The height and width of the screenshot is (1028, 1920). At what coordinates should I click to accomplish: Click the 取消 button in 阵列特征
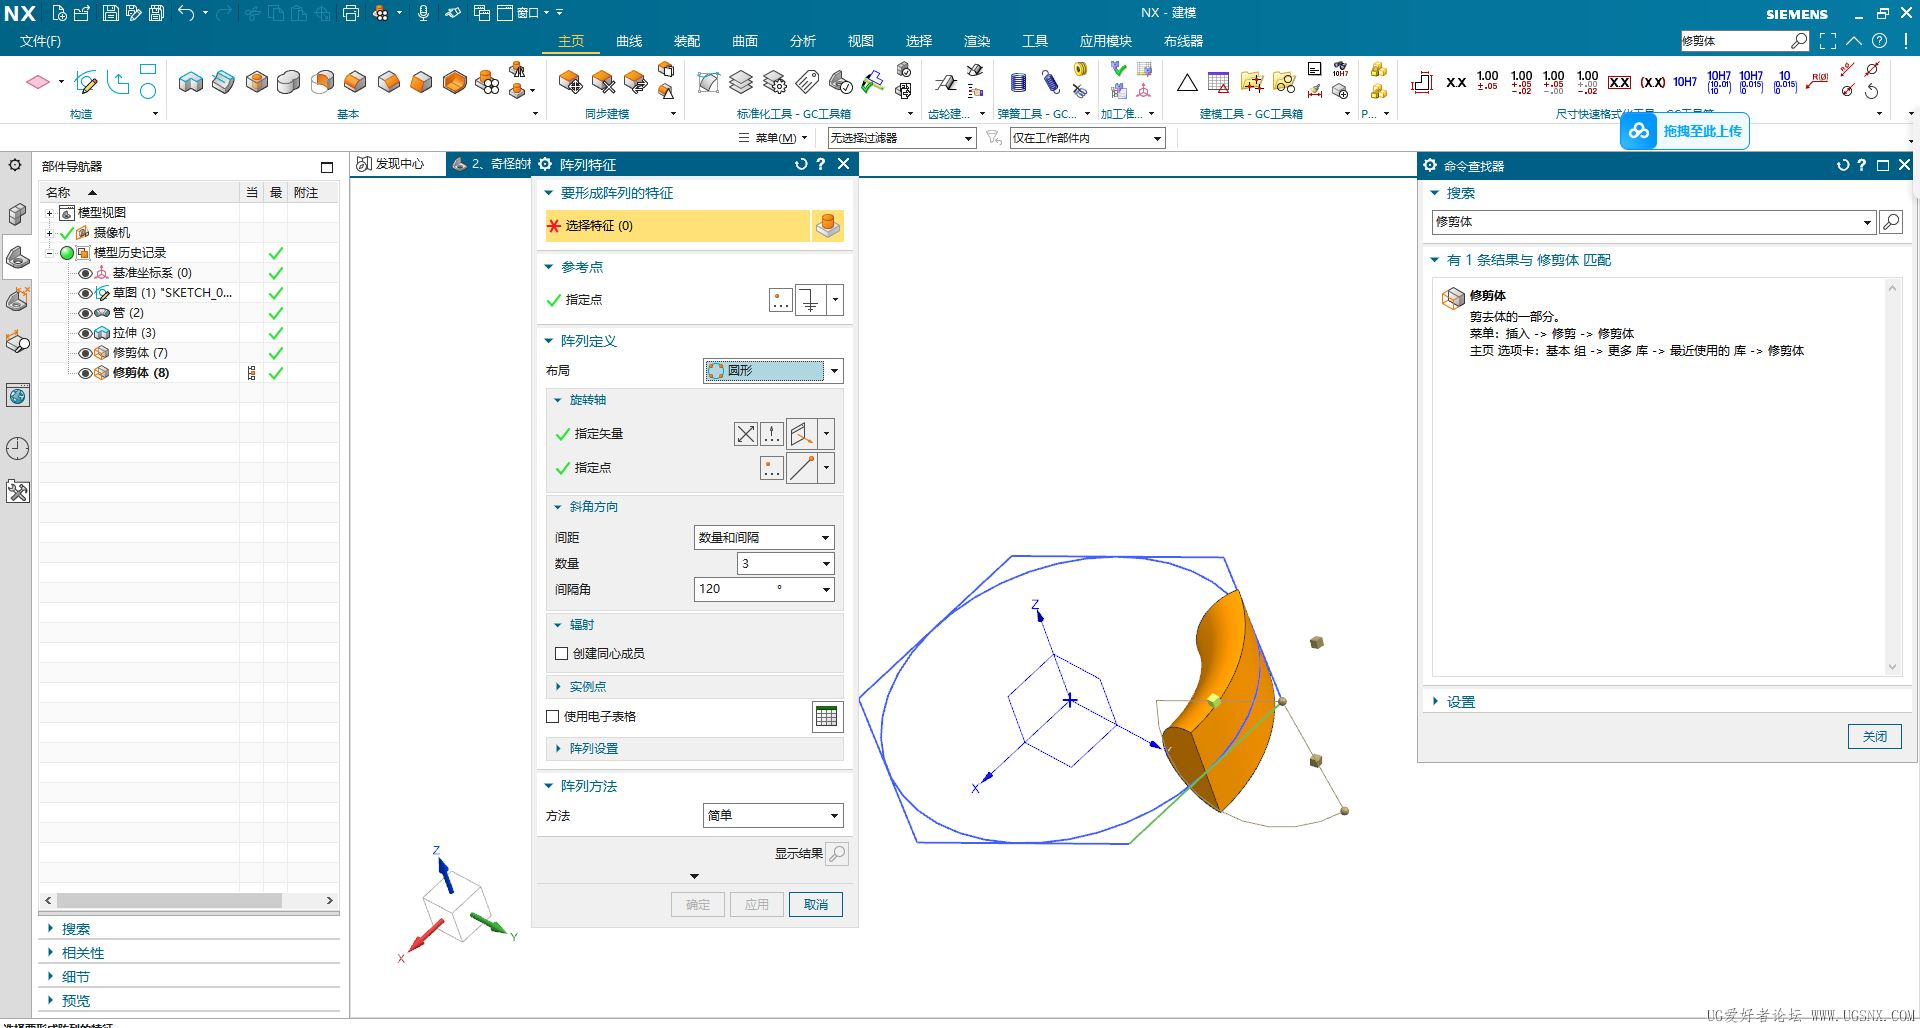(816, 905)
